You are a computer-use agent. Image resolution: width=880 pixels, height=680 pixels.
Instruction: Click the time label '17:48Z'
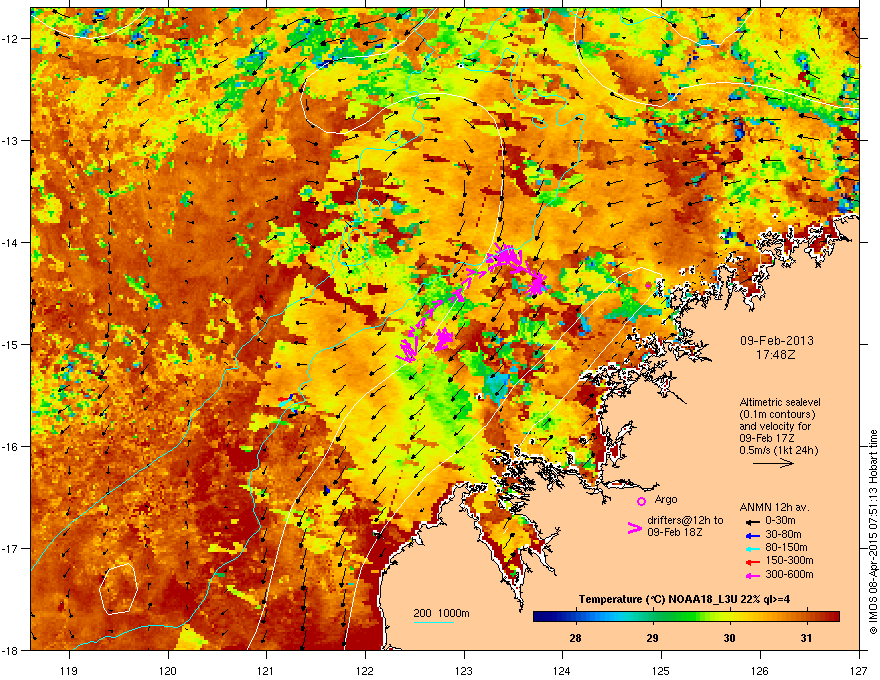[x=776, y=355]
